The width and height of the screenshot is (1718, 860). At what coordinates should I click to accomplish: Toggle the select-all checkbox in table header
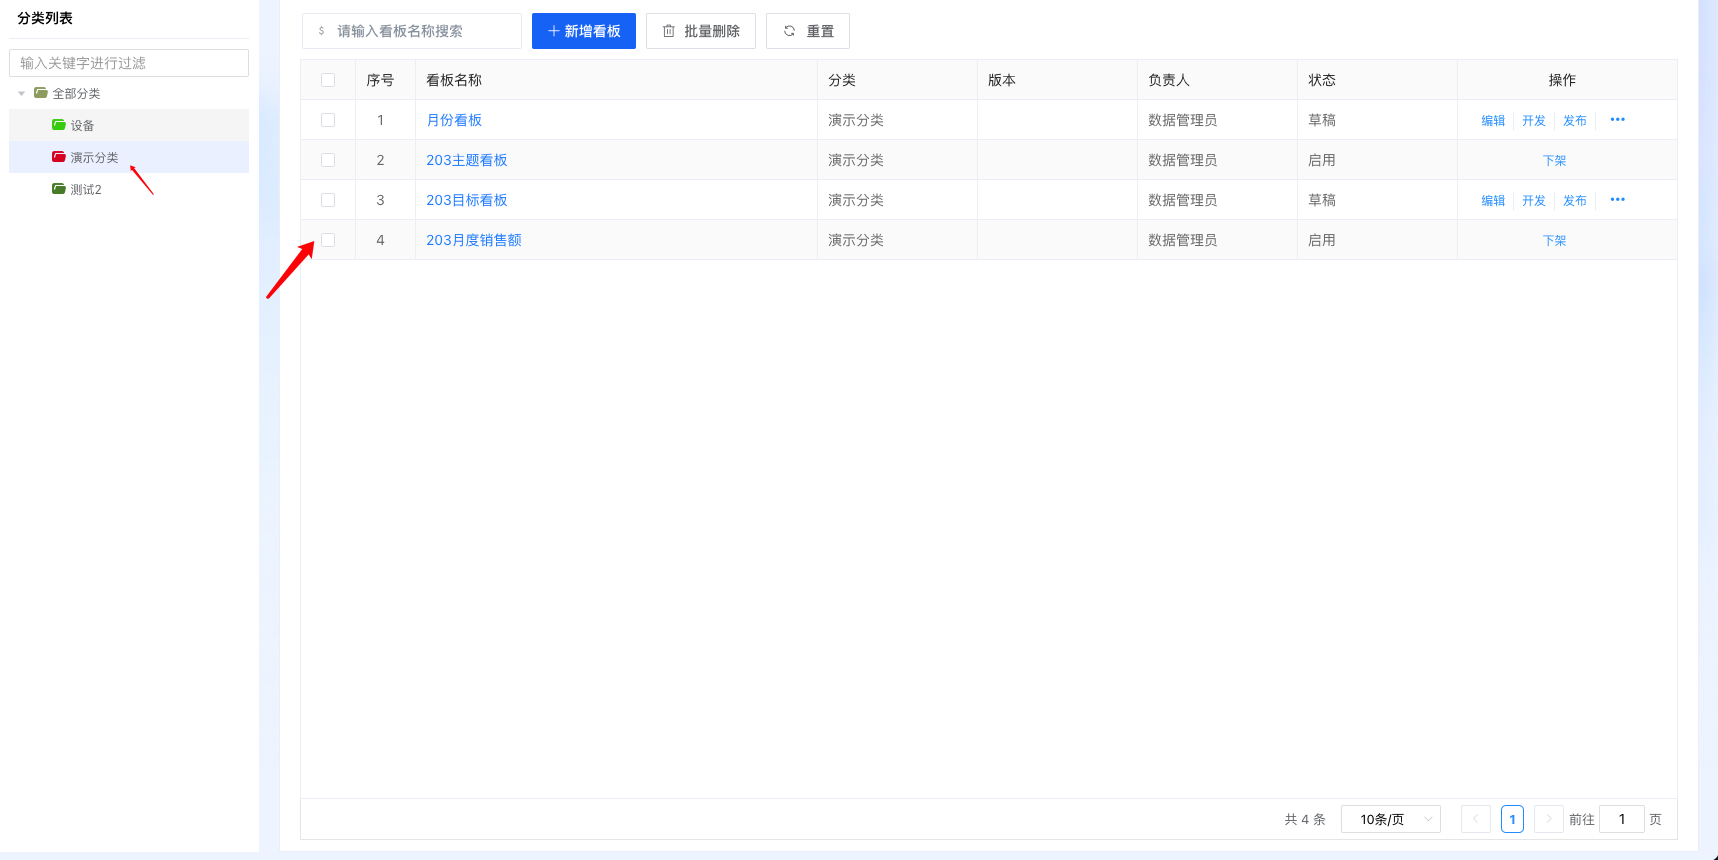328,80
